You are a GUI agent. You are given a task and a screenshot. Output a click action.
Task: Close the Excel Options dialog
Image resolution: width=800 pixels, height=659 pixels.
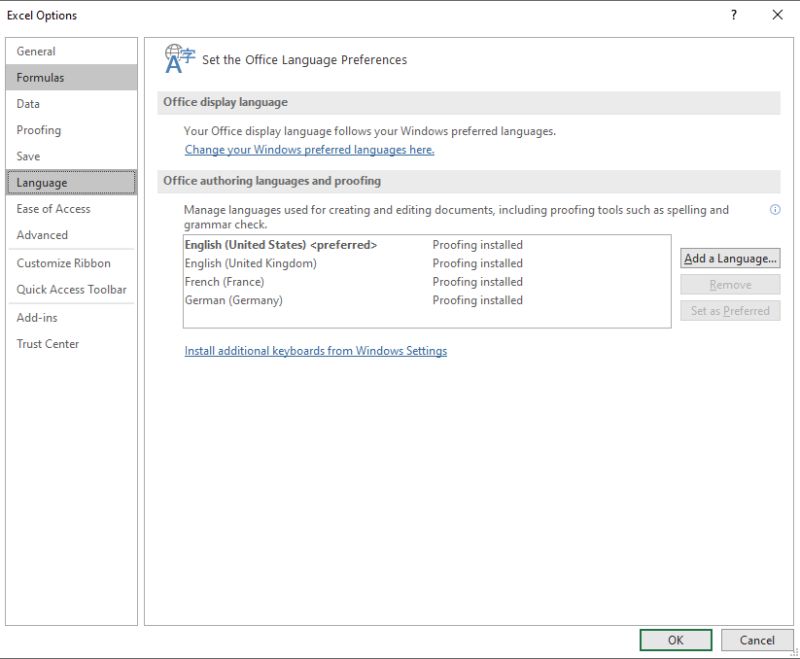pos(777,15)
